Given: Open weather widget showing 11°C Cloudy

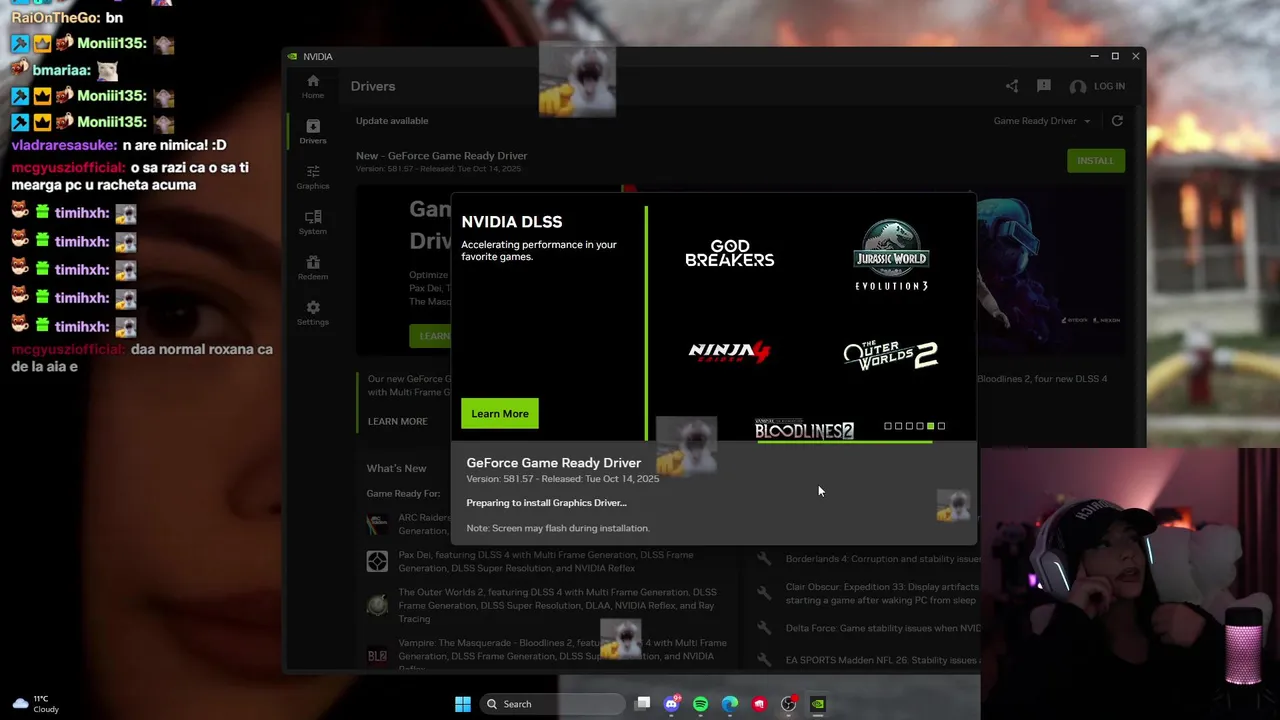Looking at the screenshot, I should [36, 704].
